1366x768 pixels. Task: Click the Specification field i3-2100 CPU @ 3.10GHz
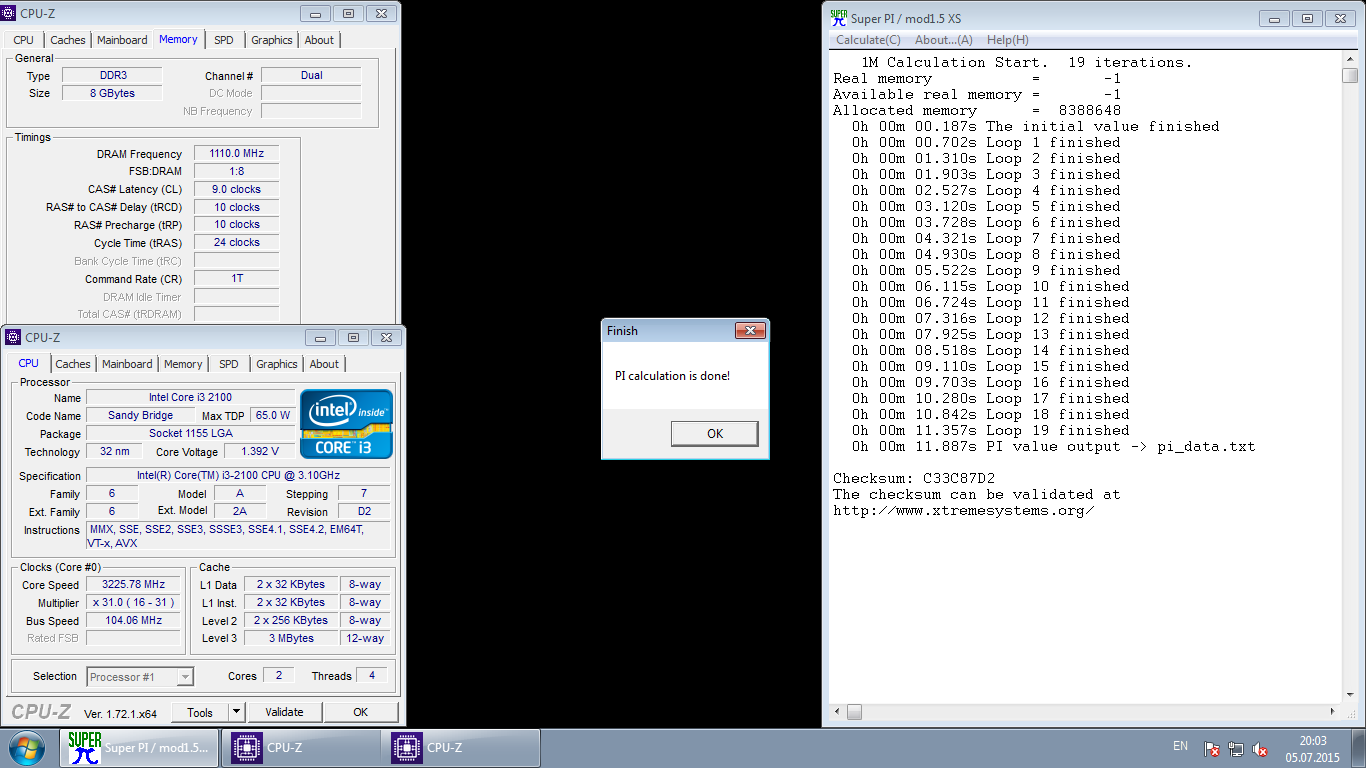[239, 476]
